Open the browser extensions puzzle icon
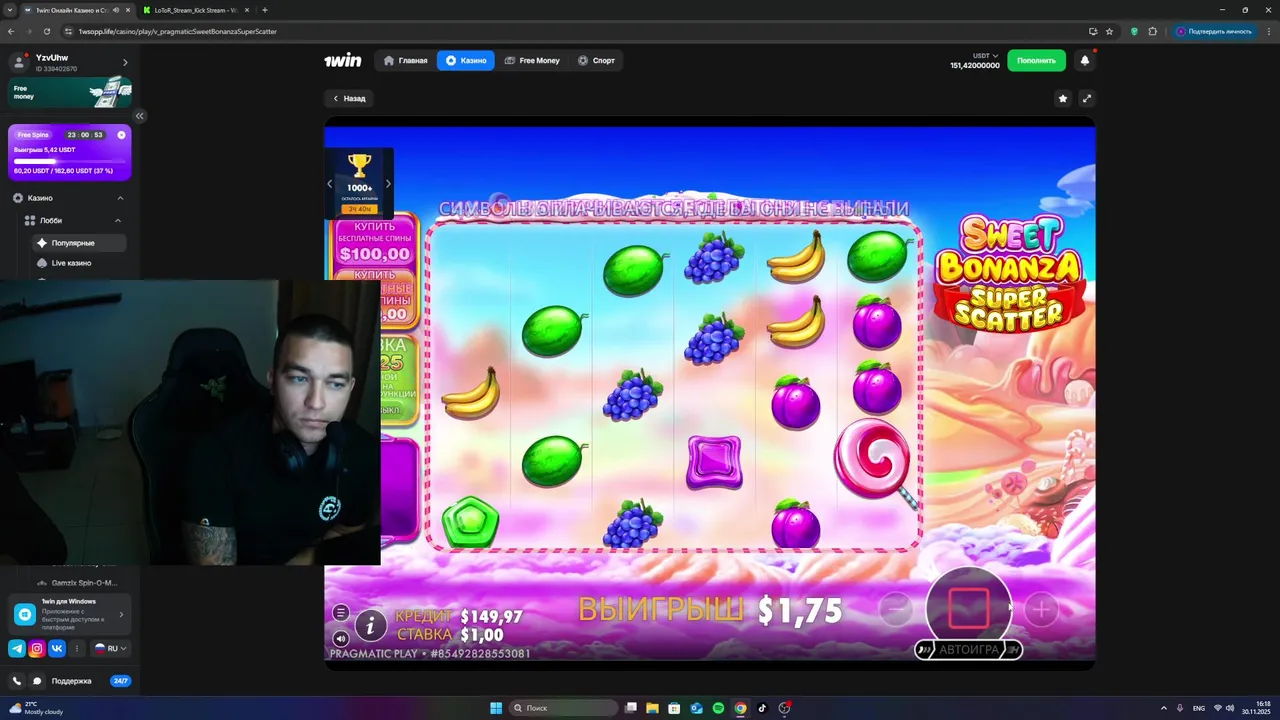The image size is (1280, 720). coord(1153,31)
